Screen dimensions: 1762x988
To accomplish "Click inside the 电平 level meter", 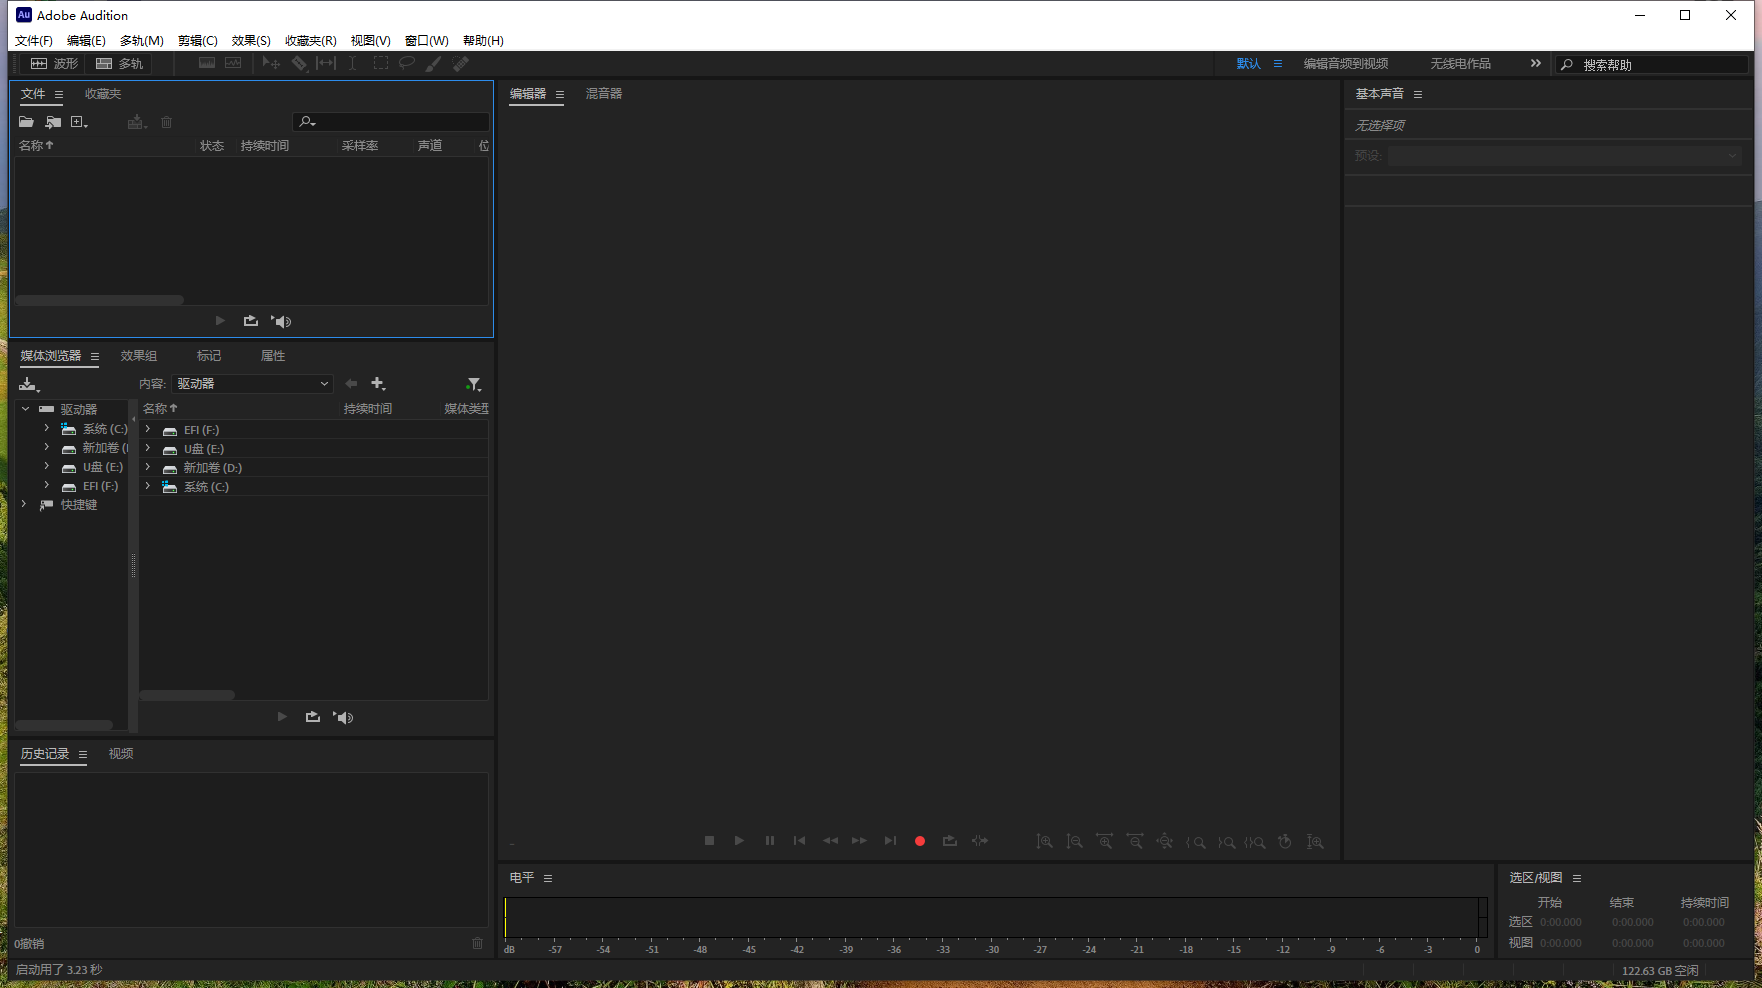I will 995,916.
